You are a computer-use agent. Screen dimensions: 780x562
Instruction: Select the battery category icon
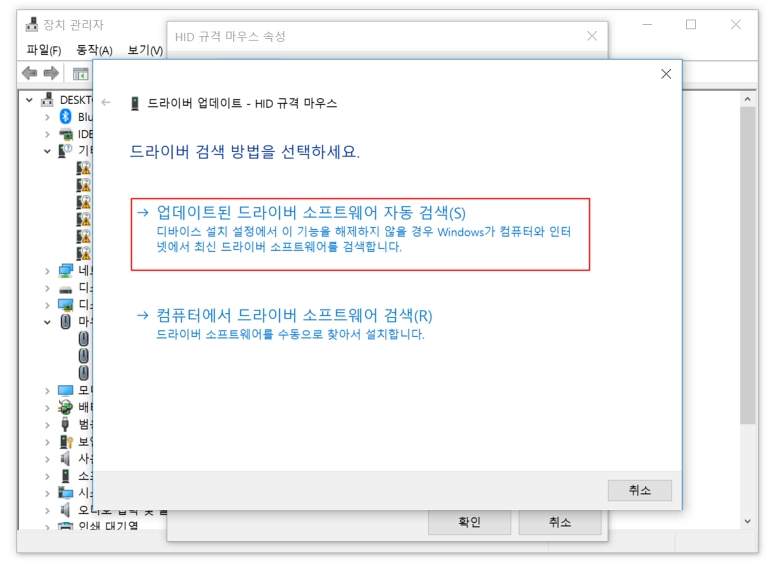65,407
